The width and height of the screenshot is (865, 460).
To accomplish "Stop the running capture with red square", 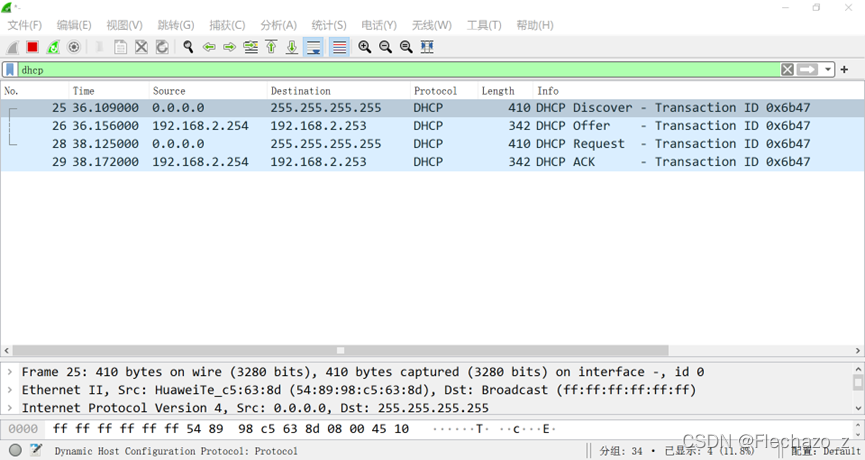I will coord(33,47).
